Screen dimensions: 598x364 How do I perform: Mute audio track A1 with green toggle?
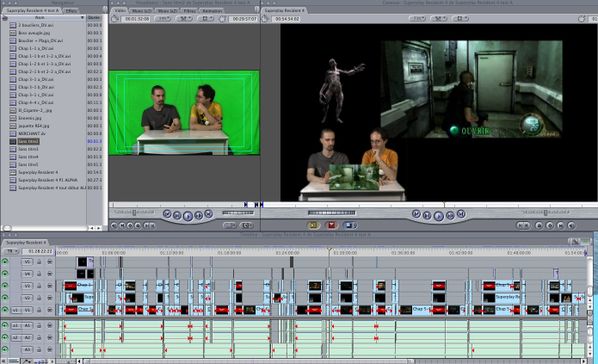point(5,325)
